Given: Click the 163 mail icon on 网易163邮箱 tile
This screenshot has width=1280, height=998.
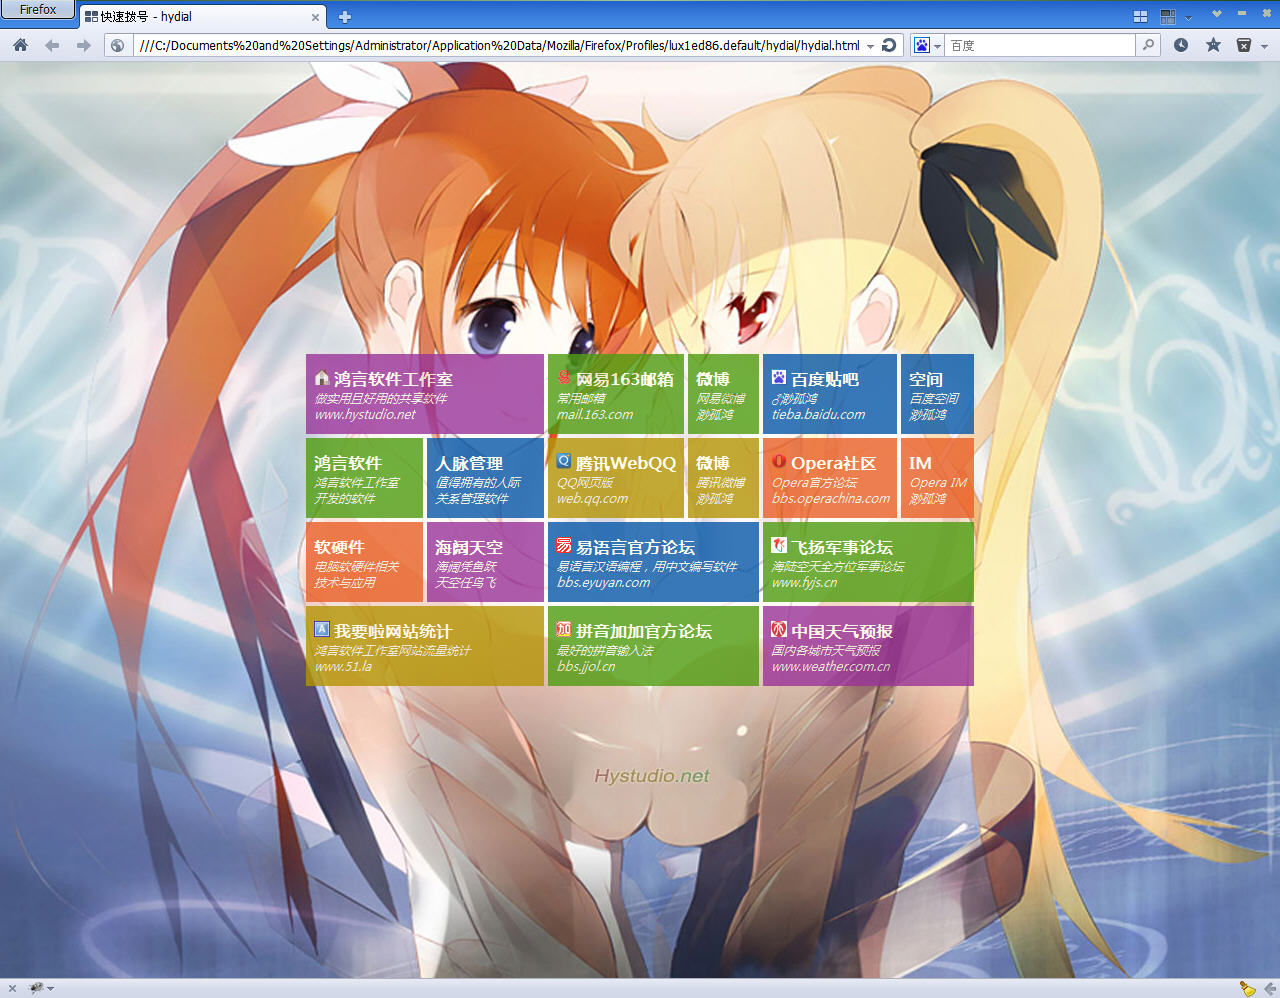Looking at the screenshot, I should [x=564, y=378].
